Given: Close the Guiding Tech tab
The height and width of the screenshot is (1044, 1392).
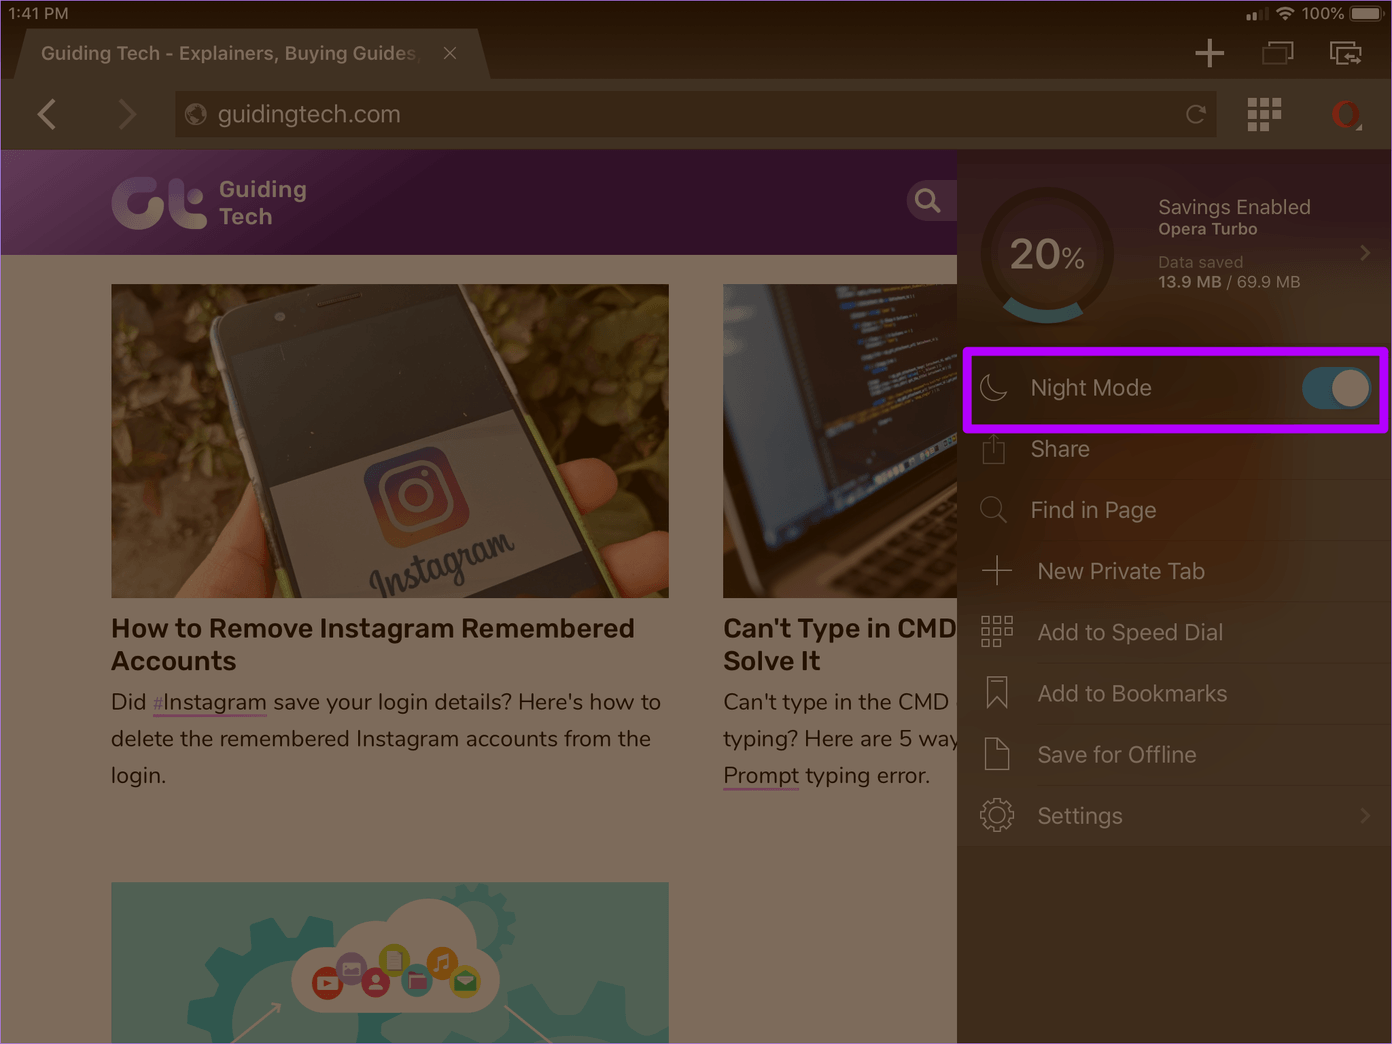Looking at the screenshot, I should click(450, 53).
